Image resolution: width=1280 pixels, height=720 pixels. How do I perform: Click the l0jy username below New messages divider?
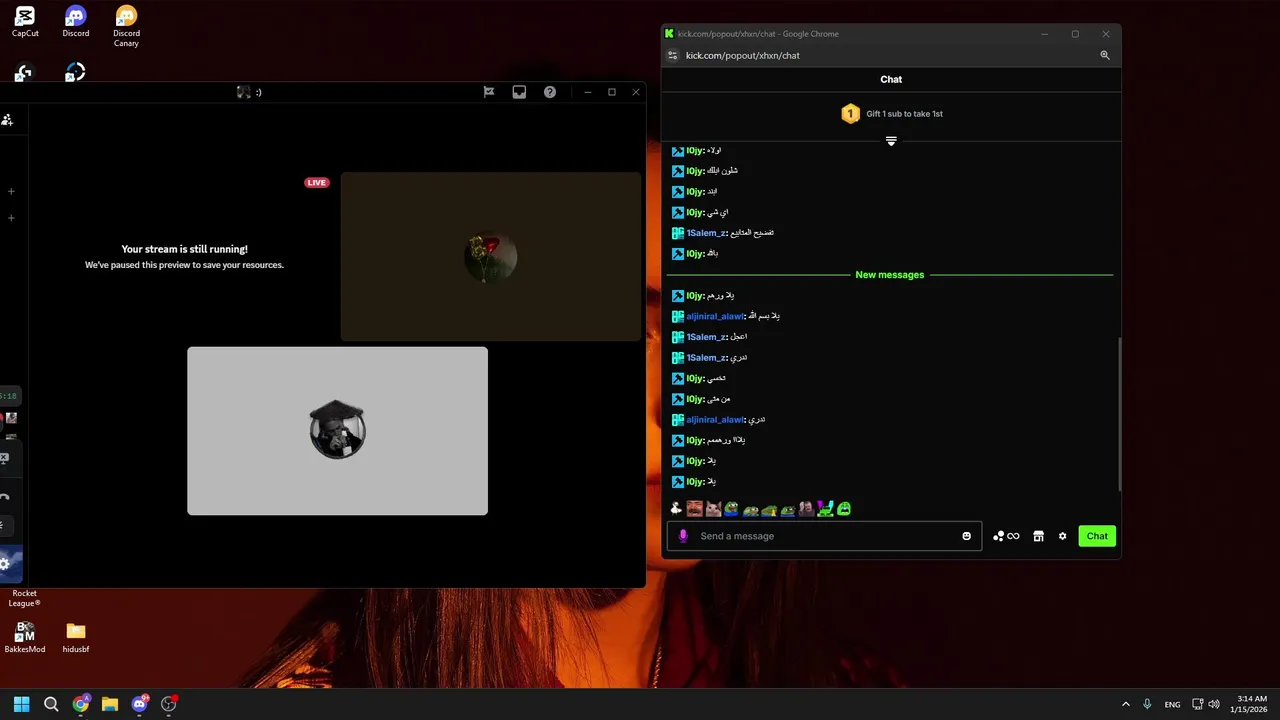tap(695, 296)
